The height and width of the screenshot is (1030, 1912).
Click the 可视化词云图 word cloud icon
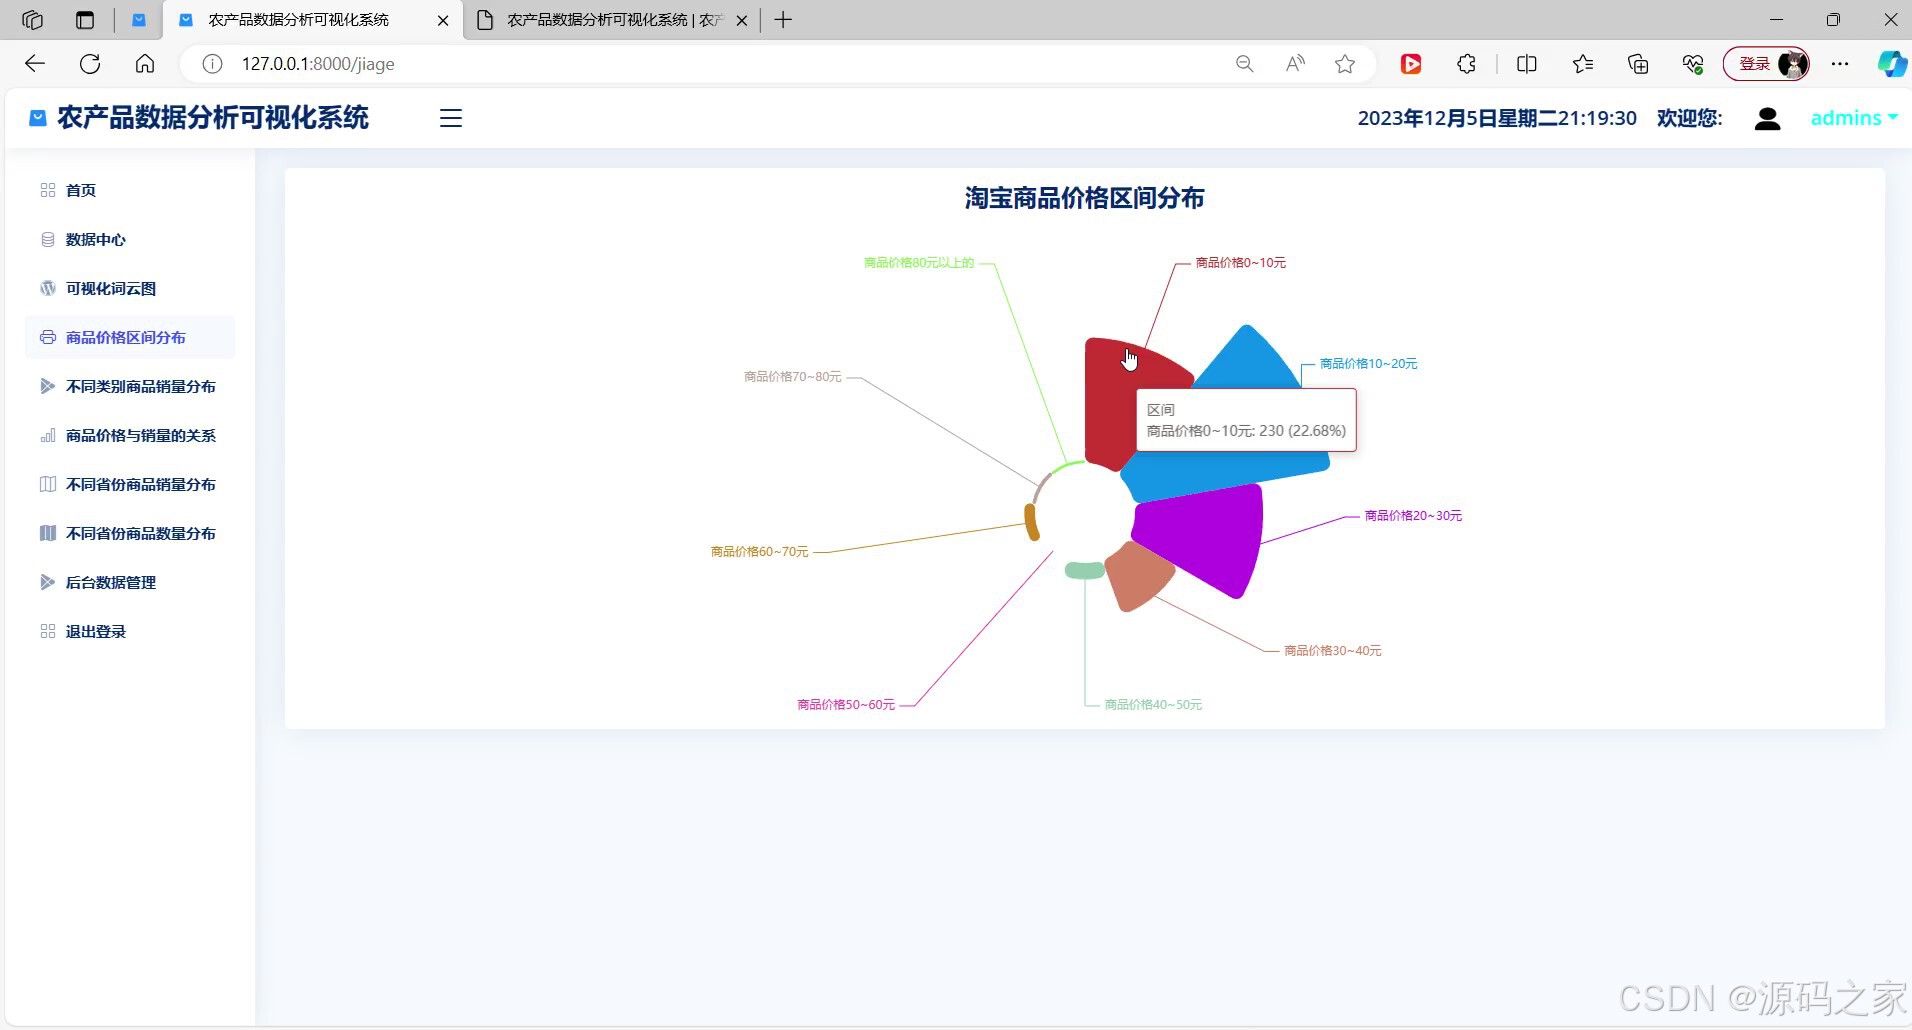[47, 288]
